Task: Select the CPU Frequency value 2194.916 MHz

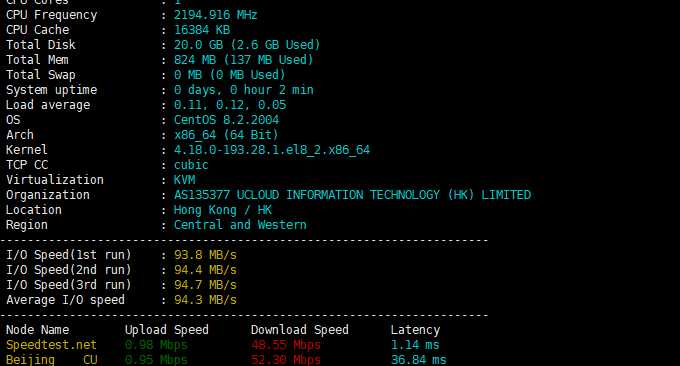Action: click(x=216, y=15)
